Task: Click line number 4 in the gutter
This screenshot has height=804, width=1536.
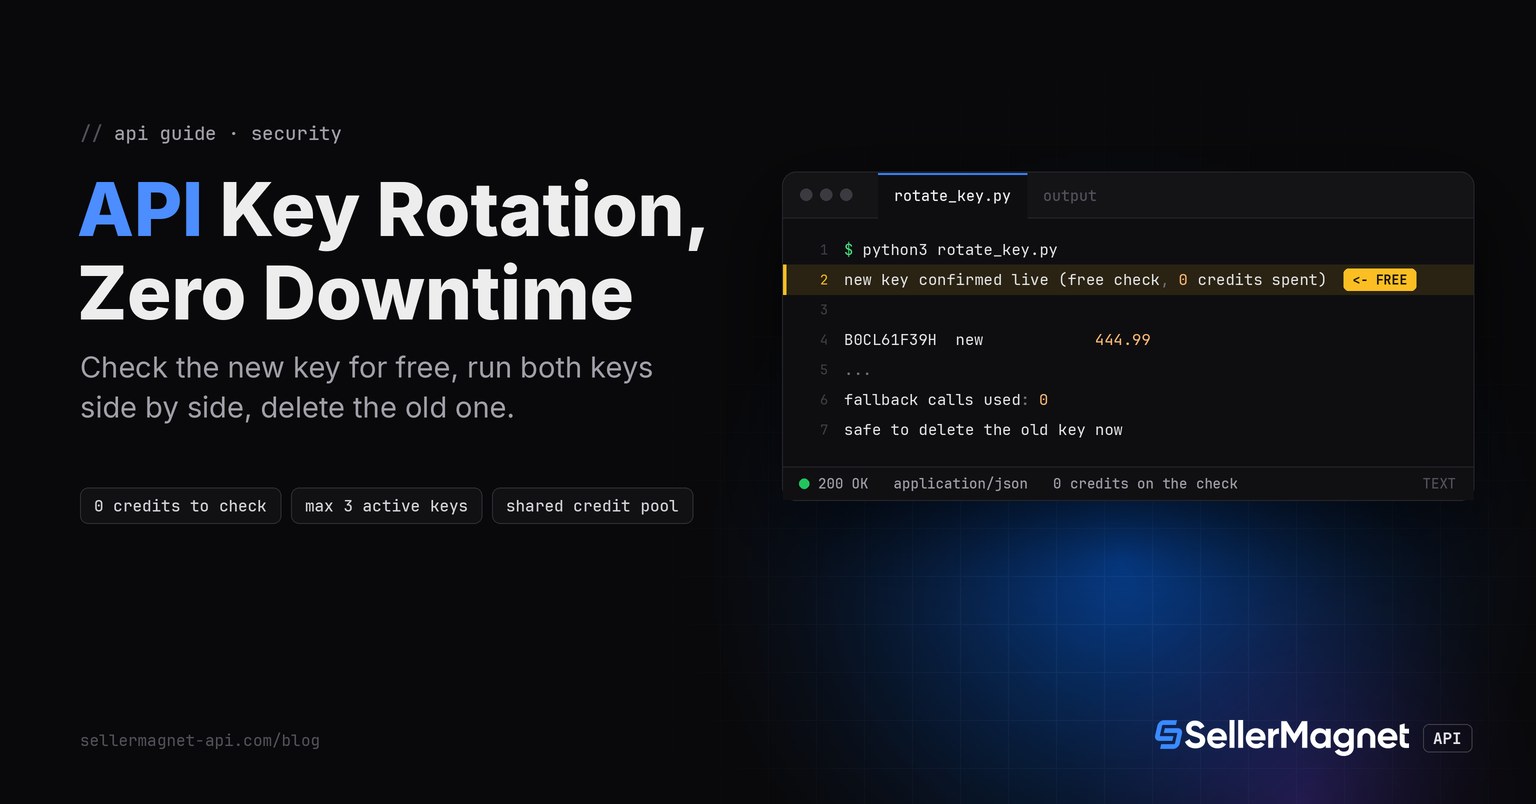Action: pyautogui.click(x=824, y=340)
